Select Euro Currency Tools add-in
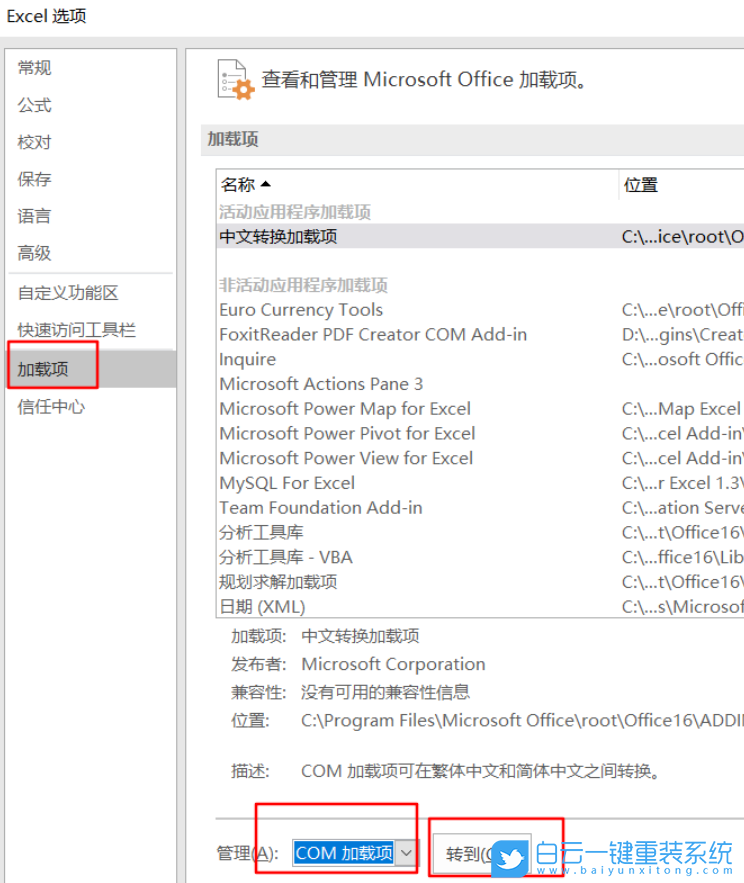The width and height of the screenshot is (744, 883). (480, 310)
